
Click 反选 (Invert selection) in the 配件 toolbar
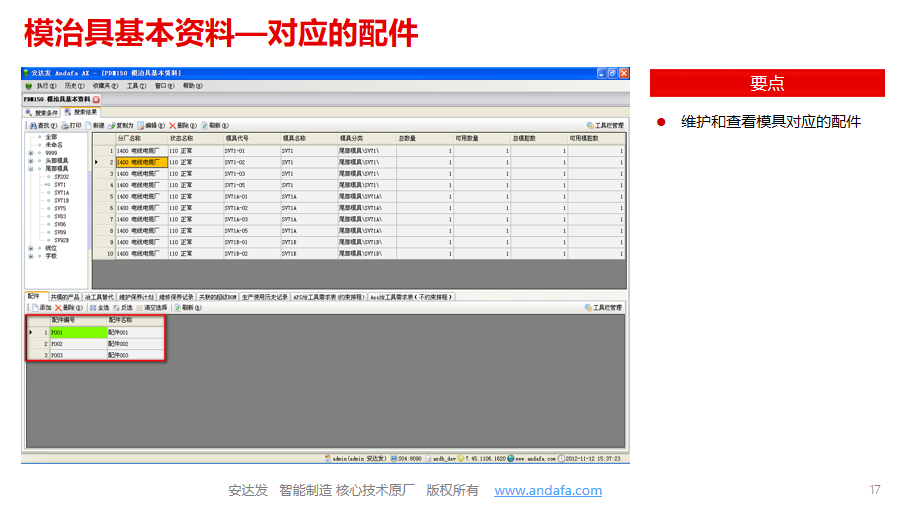[122, 308]
